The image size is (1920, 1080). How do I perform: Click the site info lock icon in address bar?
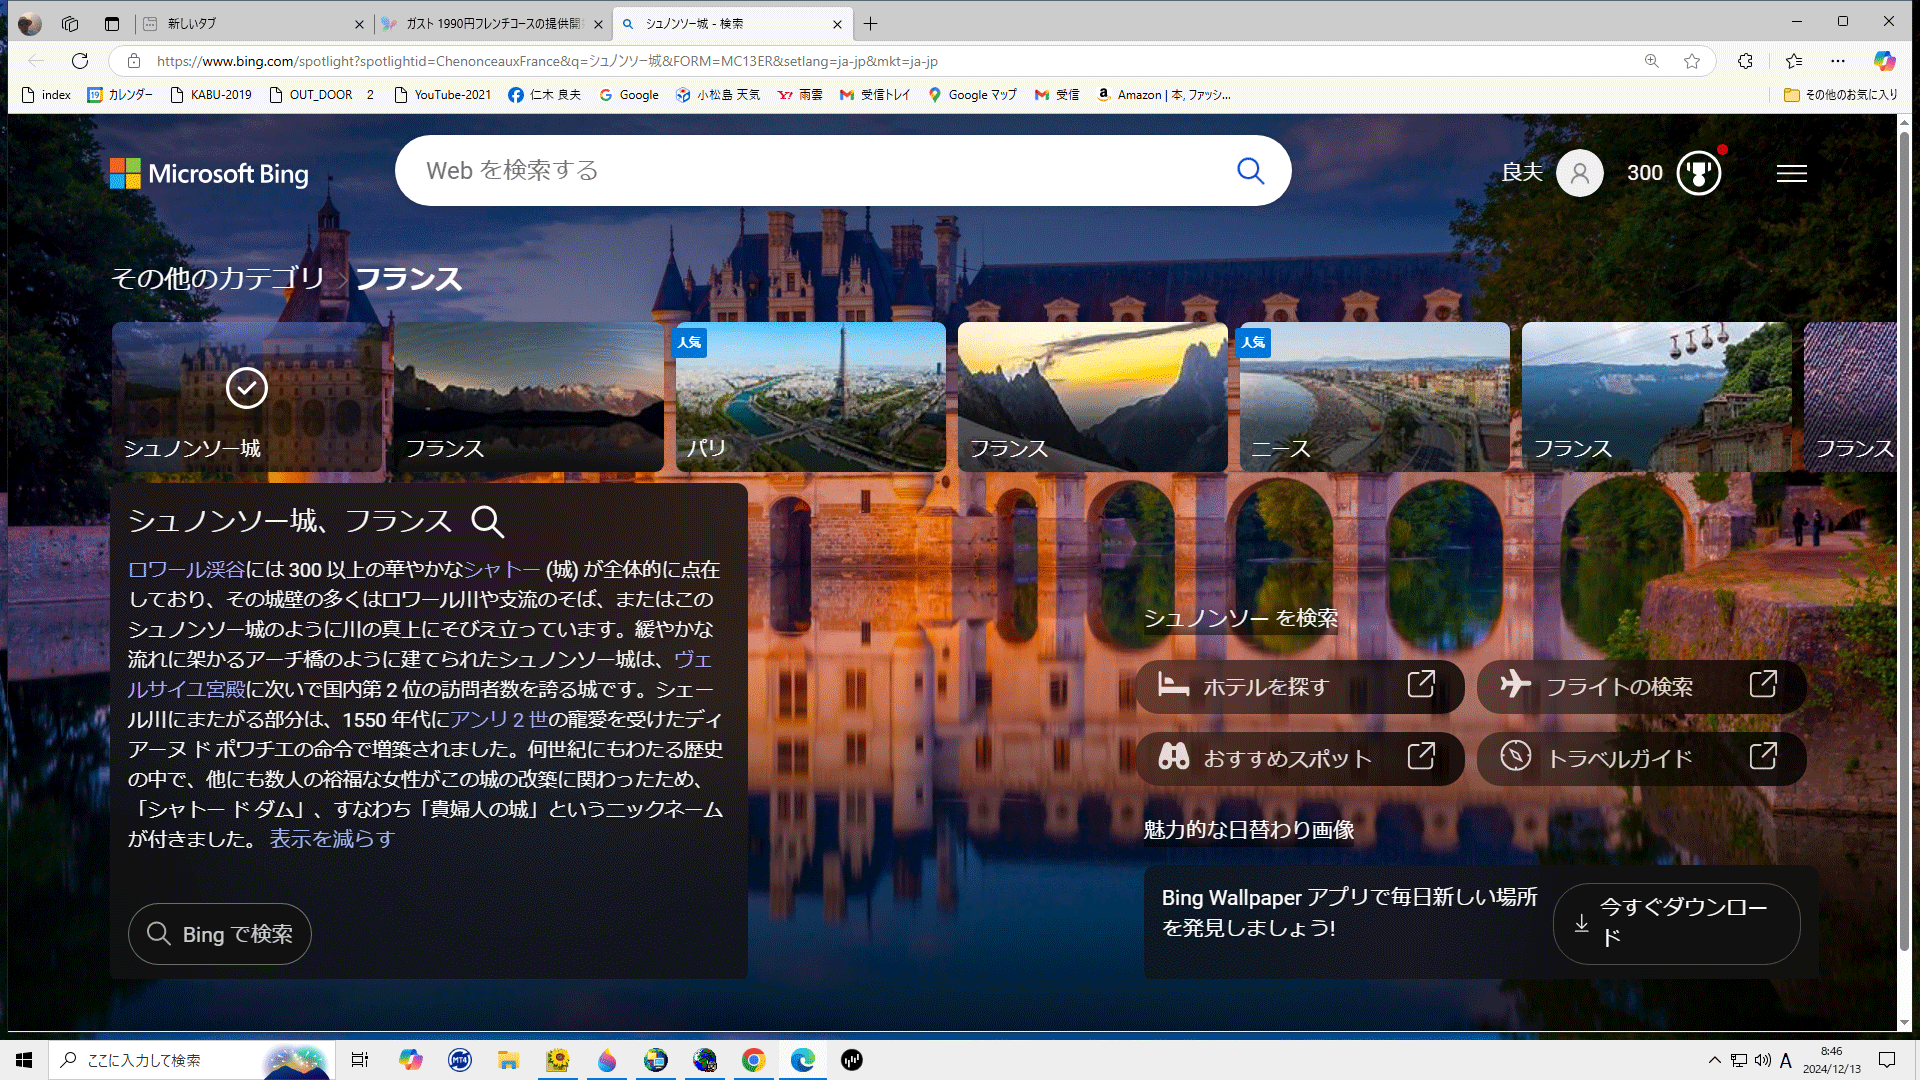(x=133, y=61)
